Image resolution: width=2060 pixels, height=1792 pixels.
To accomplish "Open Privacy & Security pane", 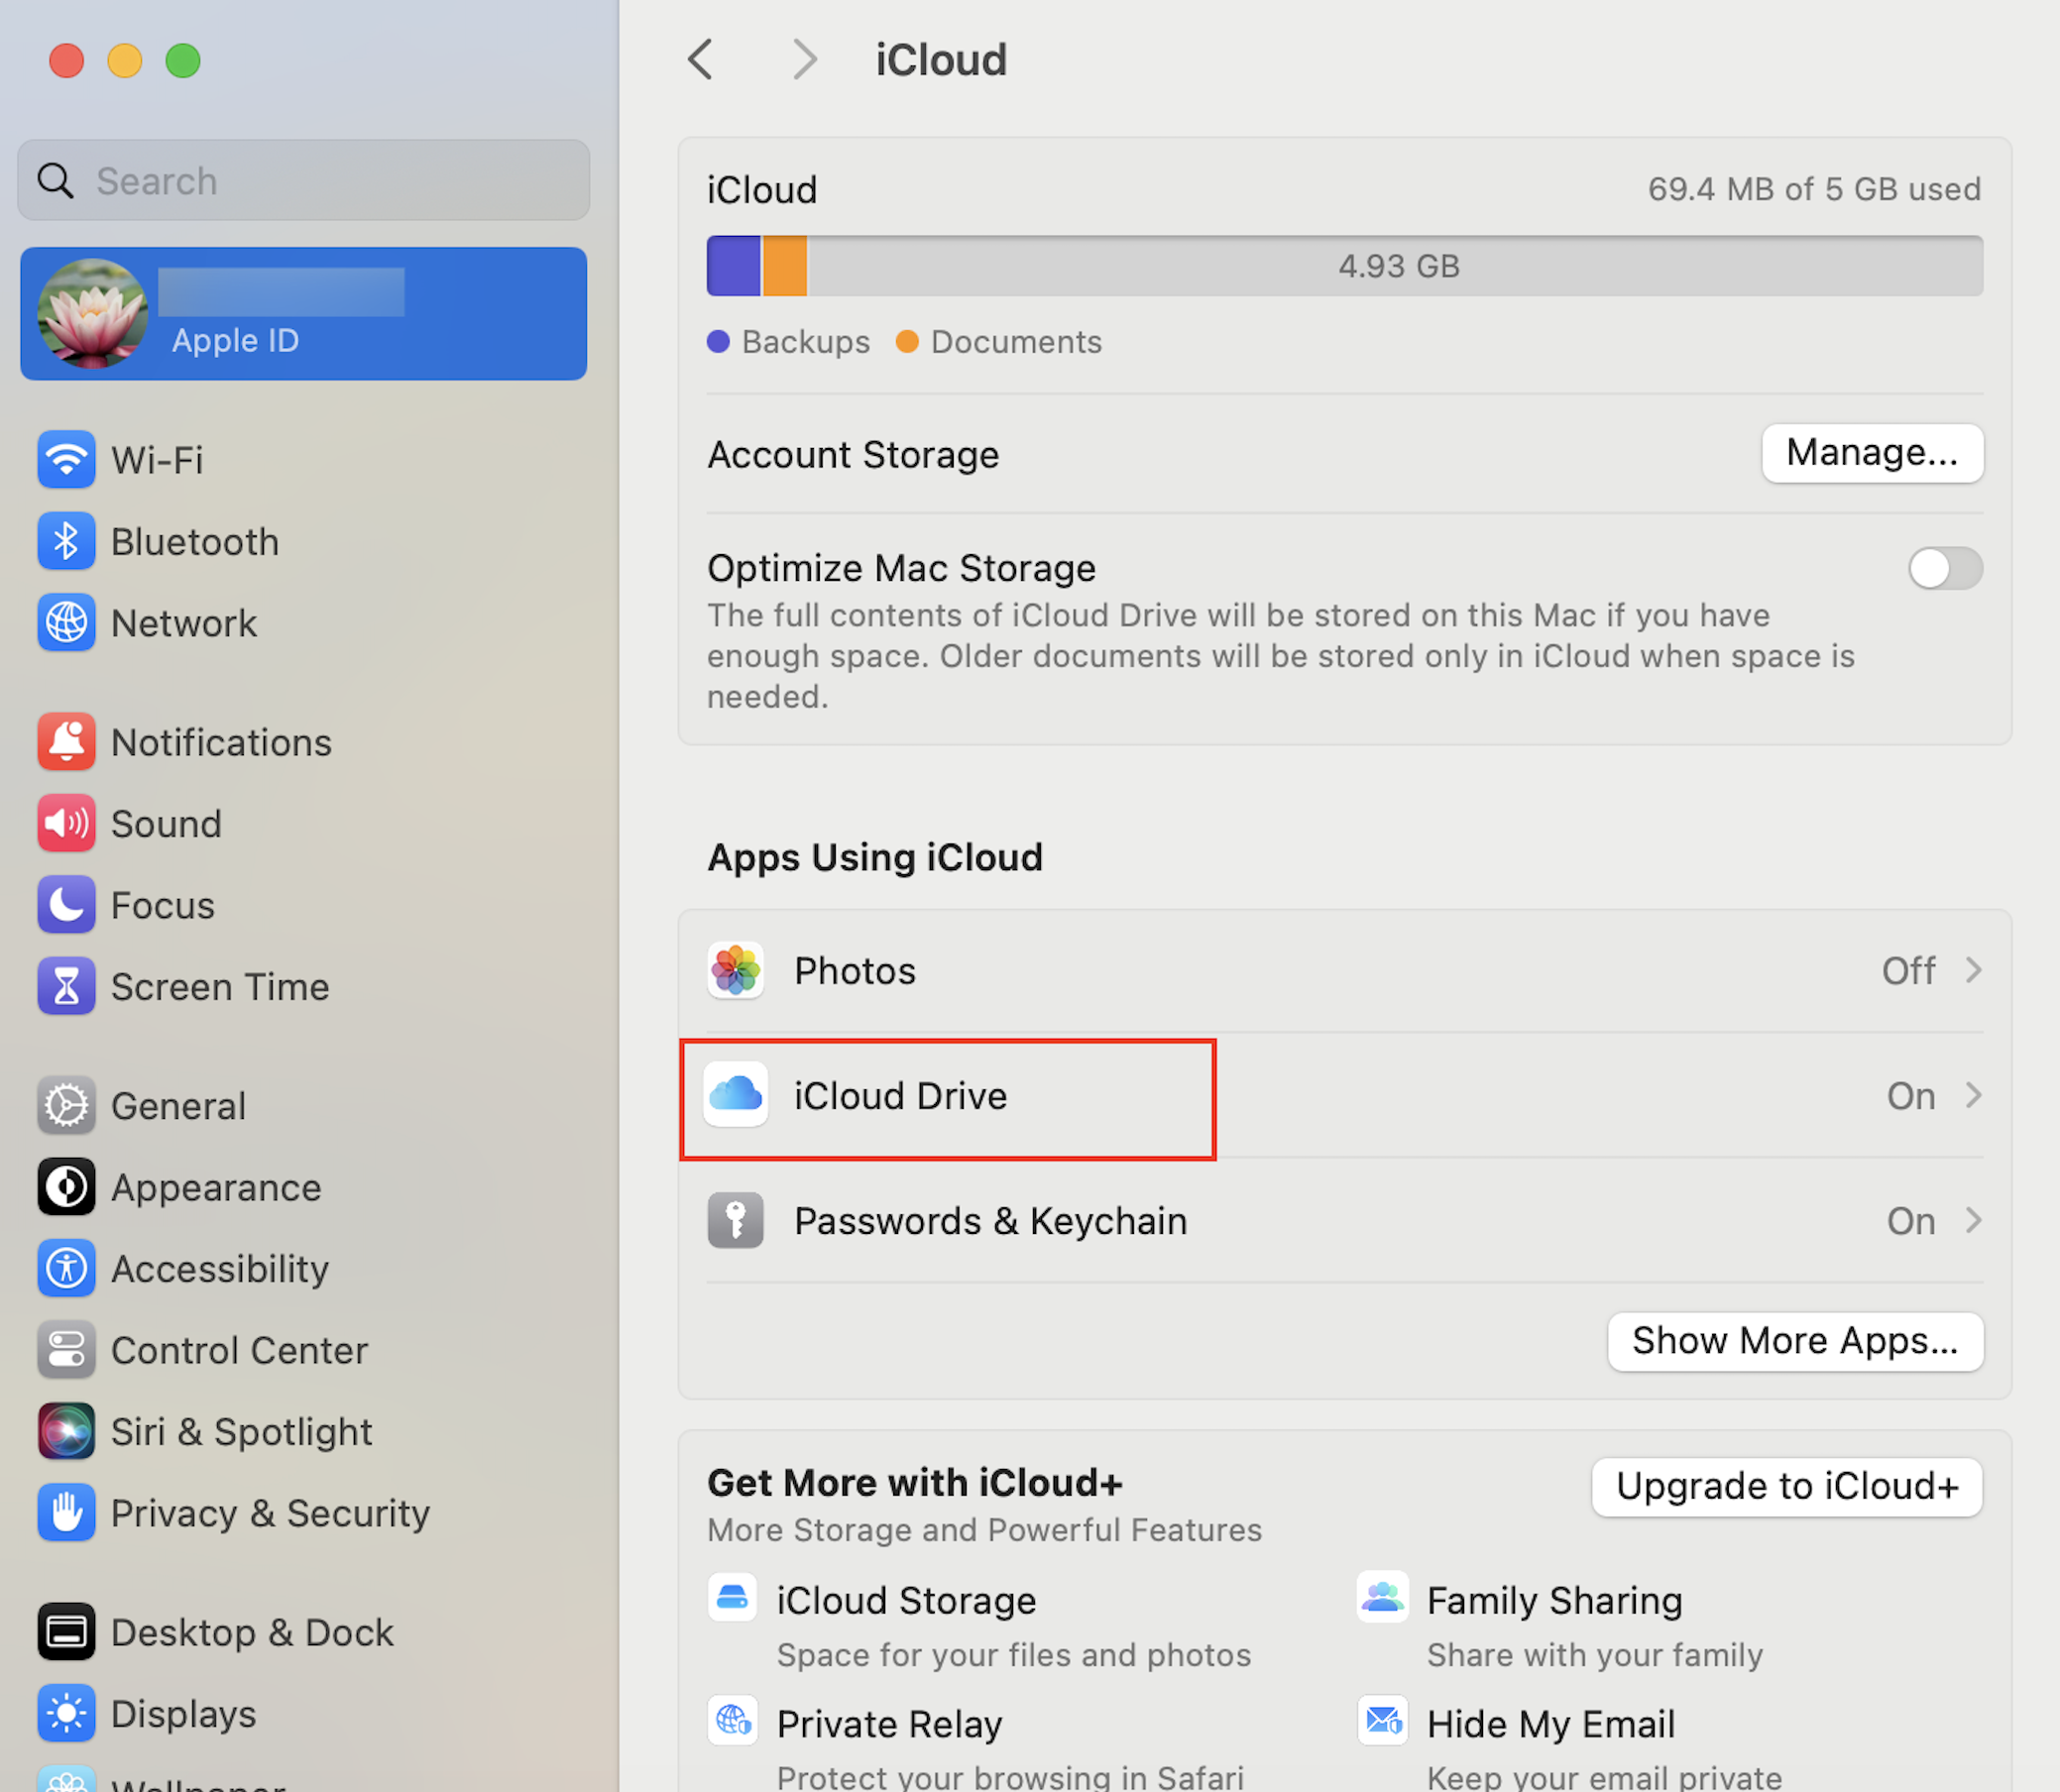I will tap(270, 1513).
